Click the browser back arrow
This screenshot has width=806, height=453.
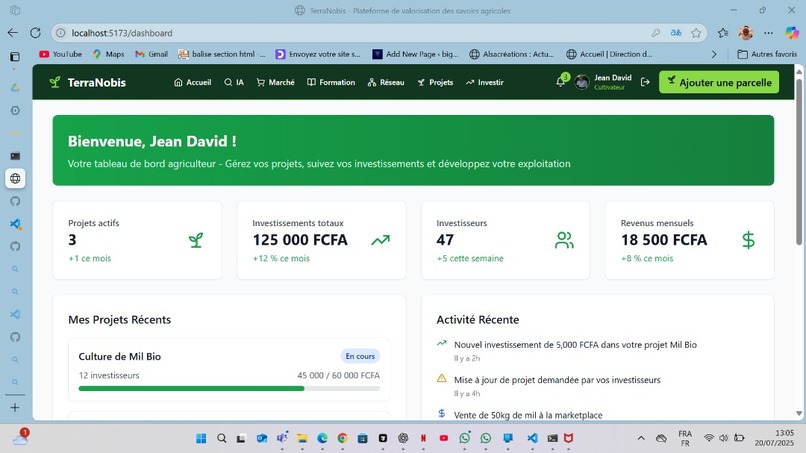tap(13, 33)
